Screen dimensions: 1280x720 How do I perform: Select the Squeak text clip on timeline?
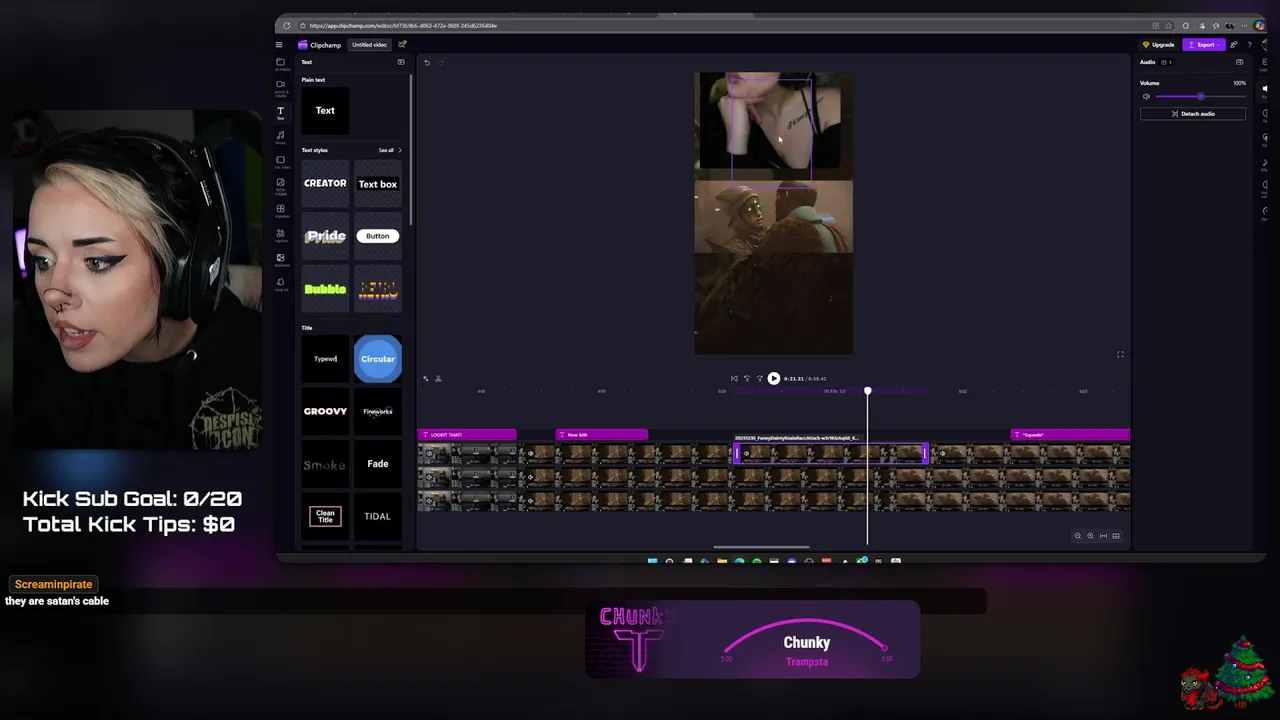1070,435
